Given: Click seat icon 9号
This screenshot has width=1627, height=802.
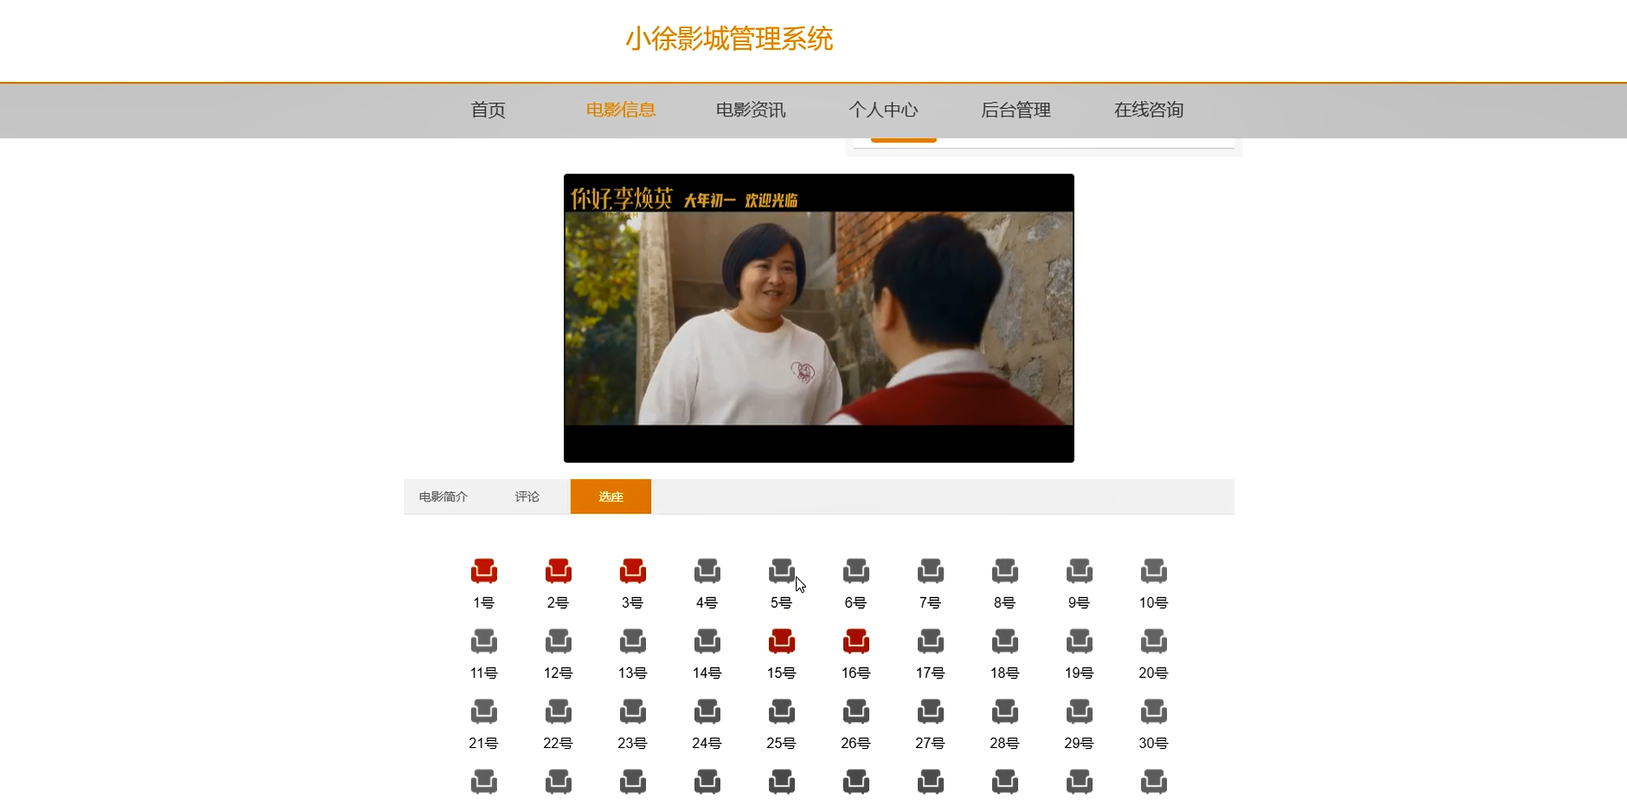Looking at the screenshot, I should [1079, 571].
